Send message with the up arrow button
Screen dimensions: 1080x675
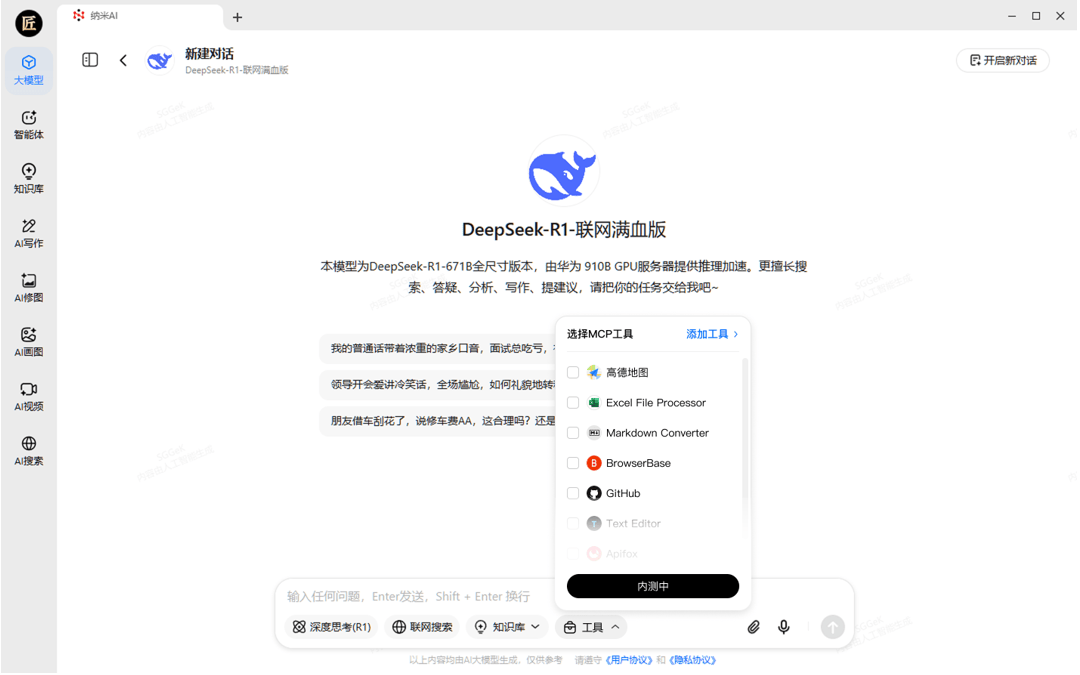pyautogui.click(x=833, y=627)
